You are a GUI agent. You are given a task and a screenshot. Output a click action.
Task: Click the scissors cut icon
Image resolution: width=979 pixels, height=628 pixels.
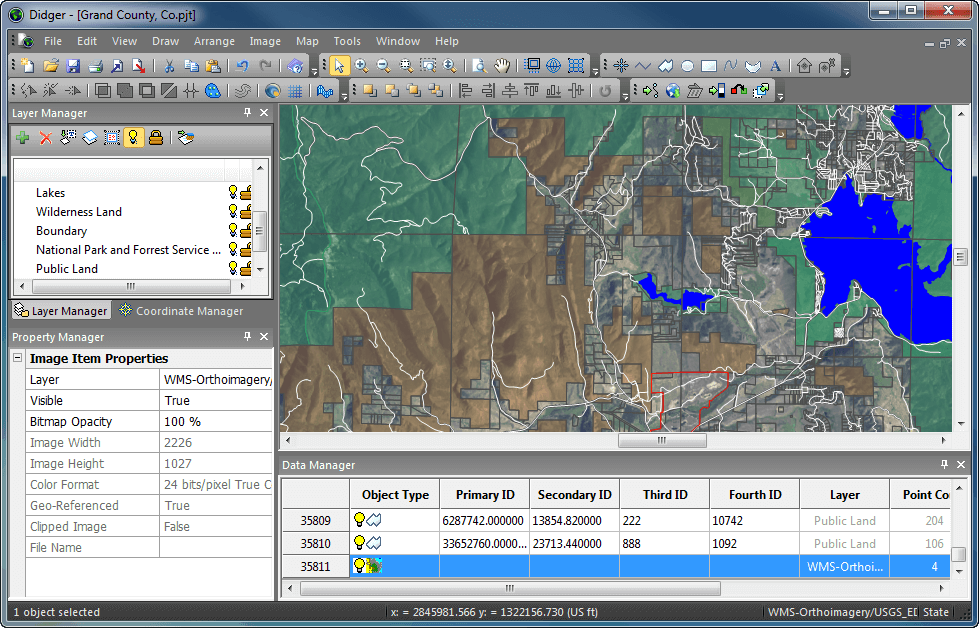tap(169, 66)
